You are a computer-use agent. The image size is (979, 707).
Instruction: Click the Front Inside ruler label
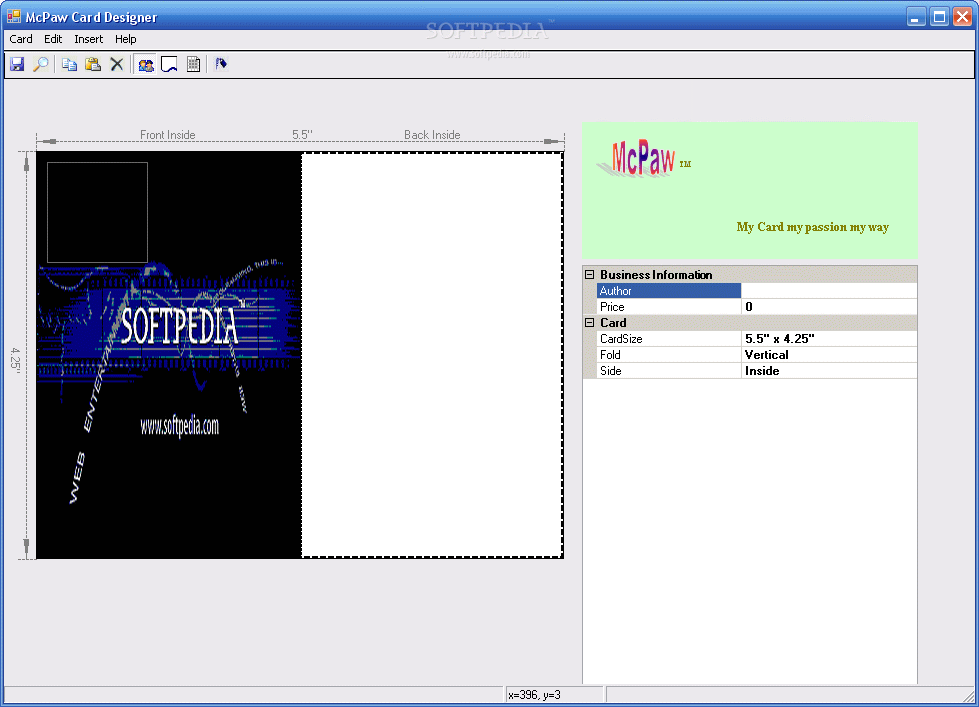coord(167,135)
